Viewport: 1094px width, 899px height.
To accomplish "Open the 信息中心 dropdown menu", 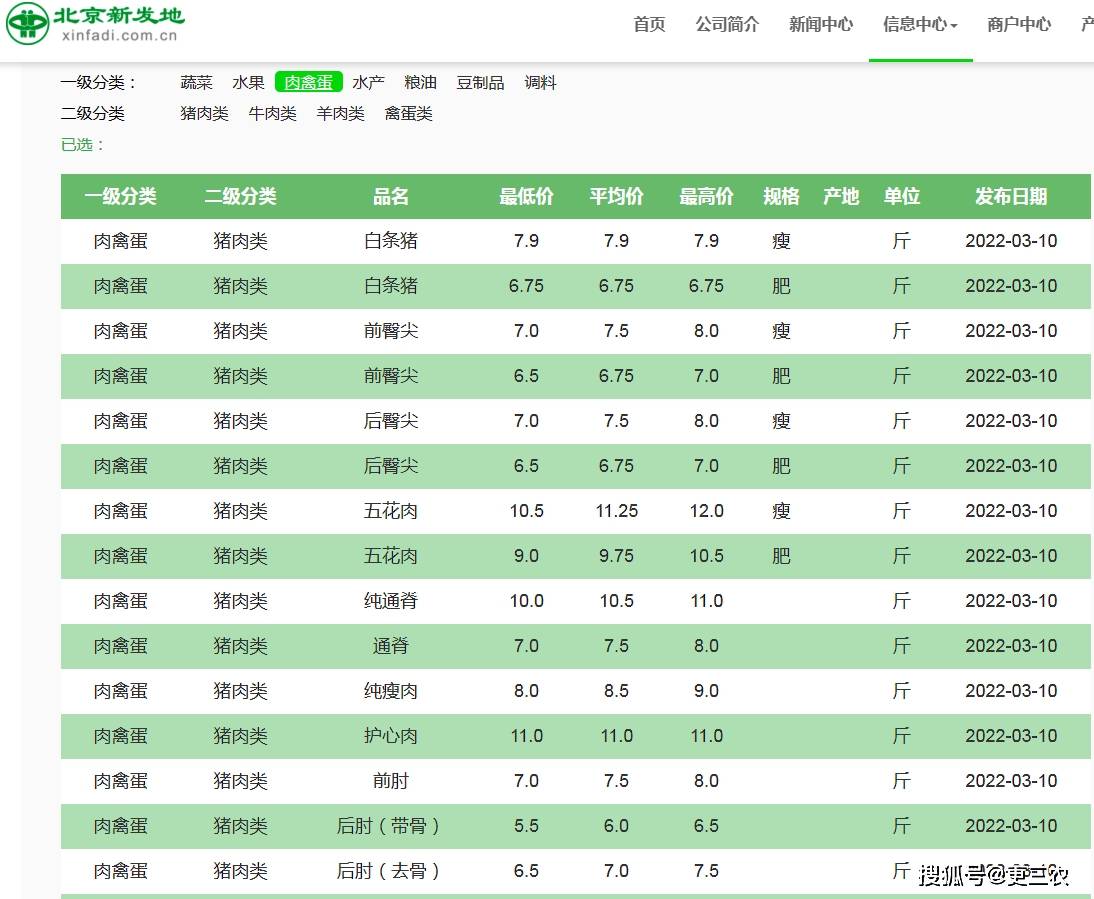I will pyautogui.click(x=914, y=24).
